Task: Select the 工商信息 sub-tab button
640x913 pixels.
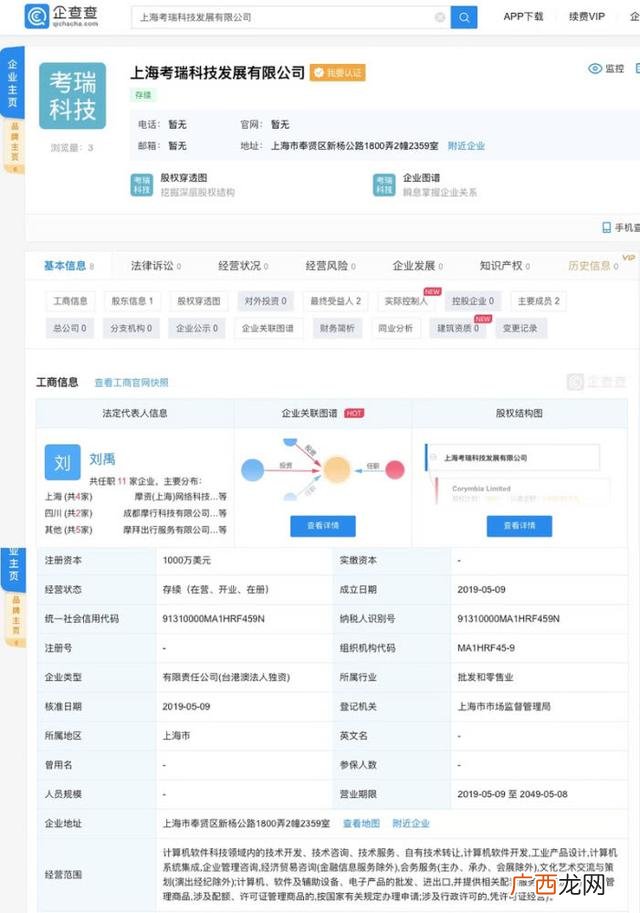Action: coord(70,300)
